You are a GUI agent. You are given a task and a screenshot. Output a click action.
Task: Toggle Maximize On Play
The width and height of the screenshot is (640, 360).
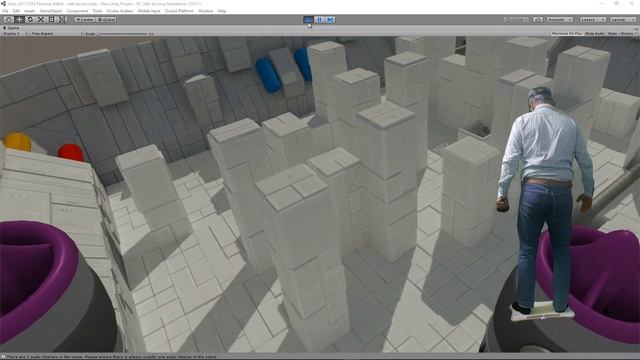point(567,33)
